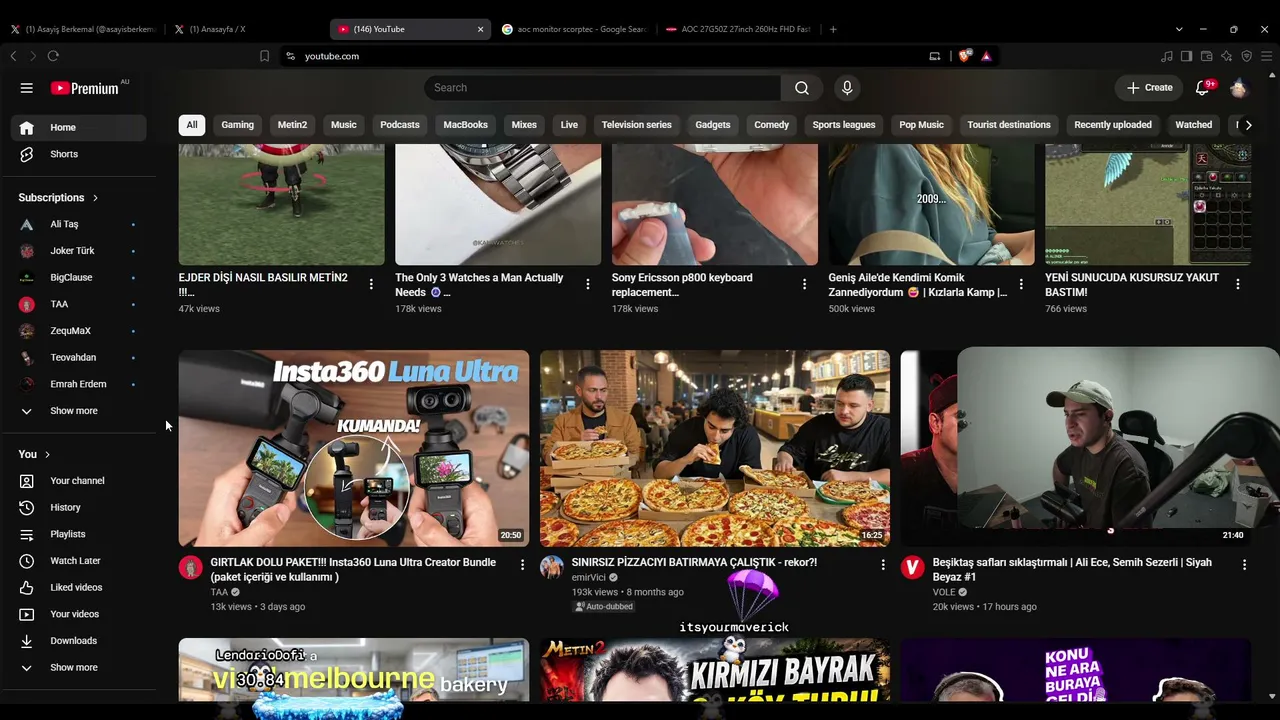This screenshot has width=1280, height=720.
Task: Open the Brave Shields lion icon
Action: pos(964,56)
